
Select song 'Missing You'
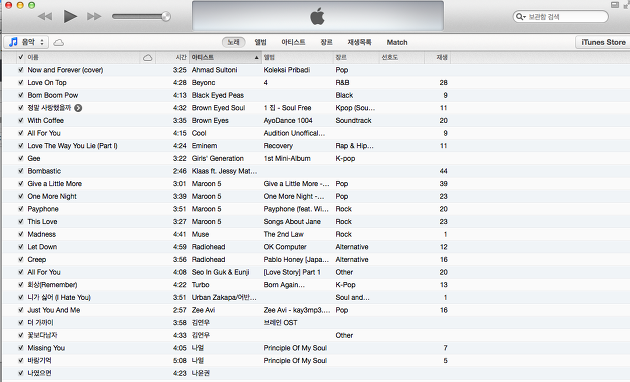[46, 348]
